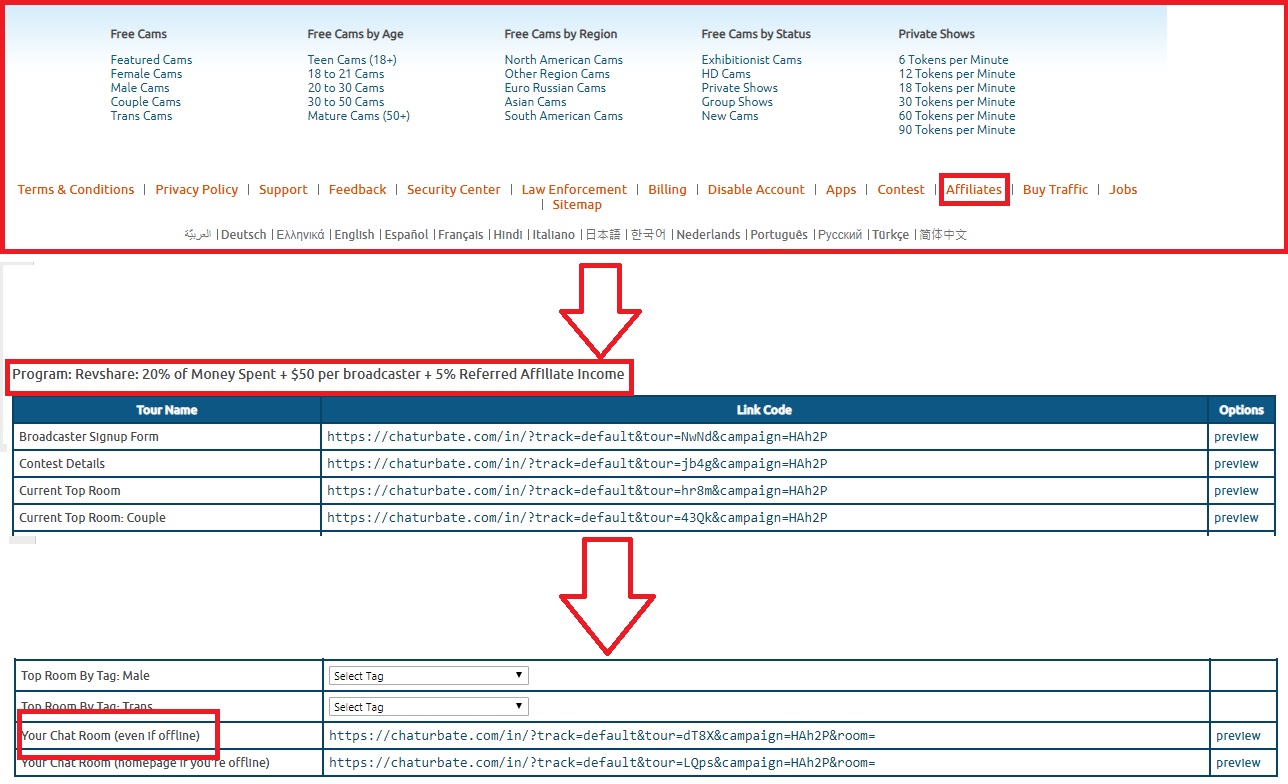
Task: Click the Link Code column header
Action: pos(764,410)
